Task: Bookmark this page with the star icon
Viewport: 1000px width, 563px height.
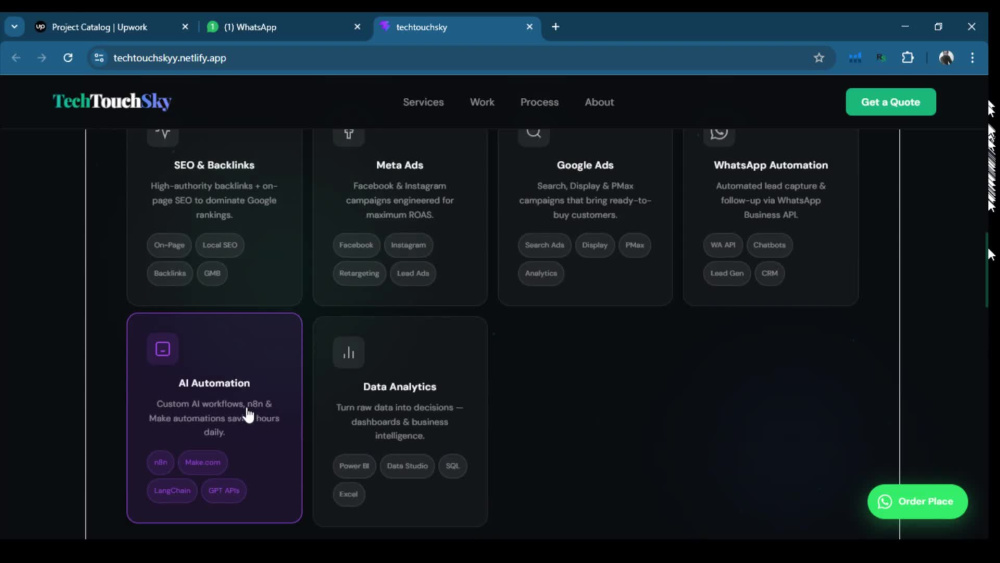Action: tap(819, 58)
